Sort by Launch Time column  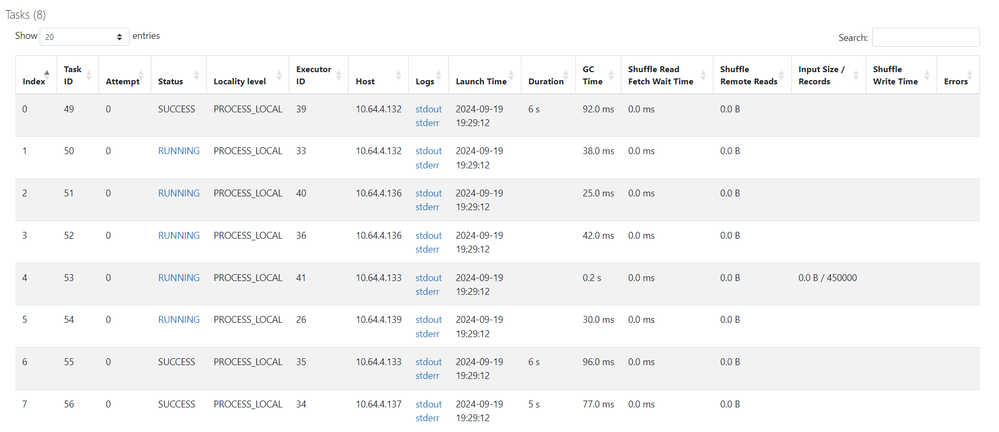(x=481, y=81)
